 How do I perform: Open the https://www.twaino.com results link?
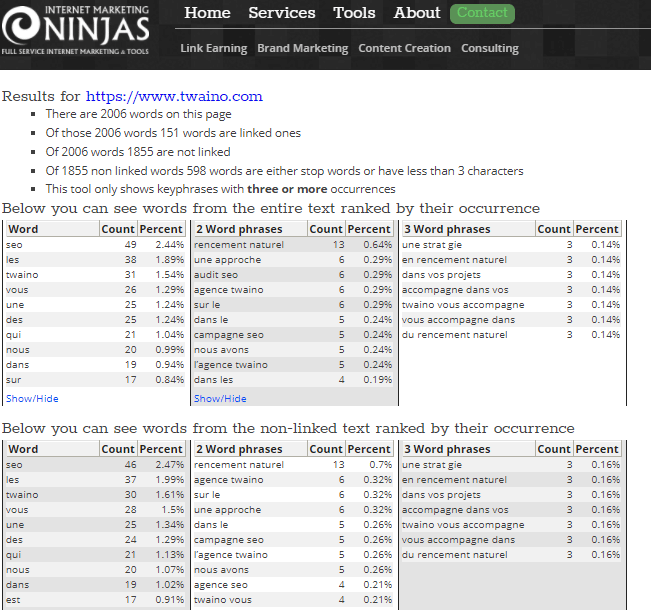174,96
